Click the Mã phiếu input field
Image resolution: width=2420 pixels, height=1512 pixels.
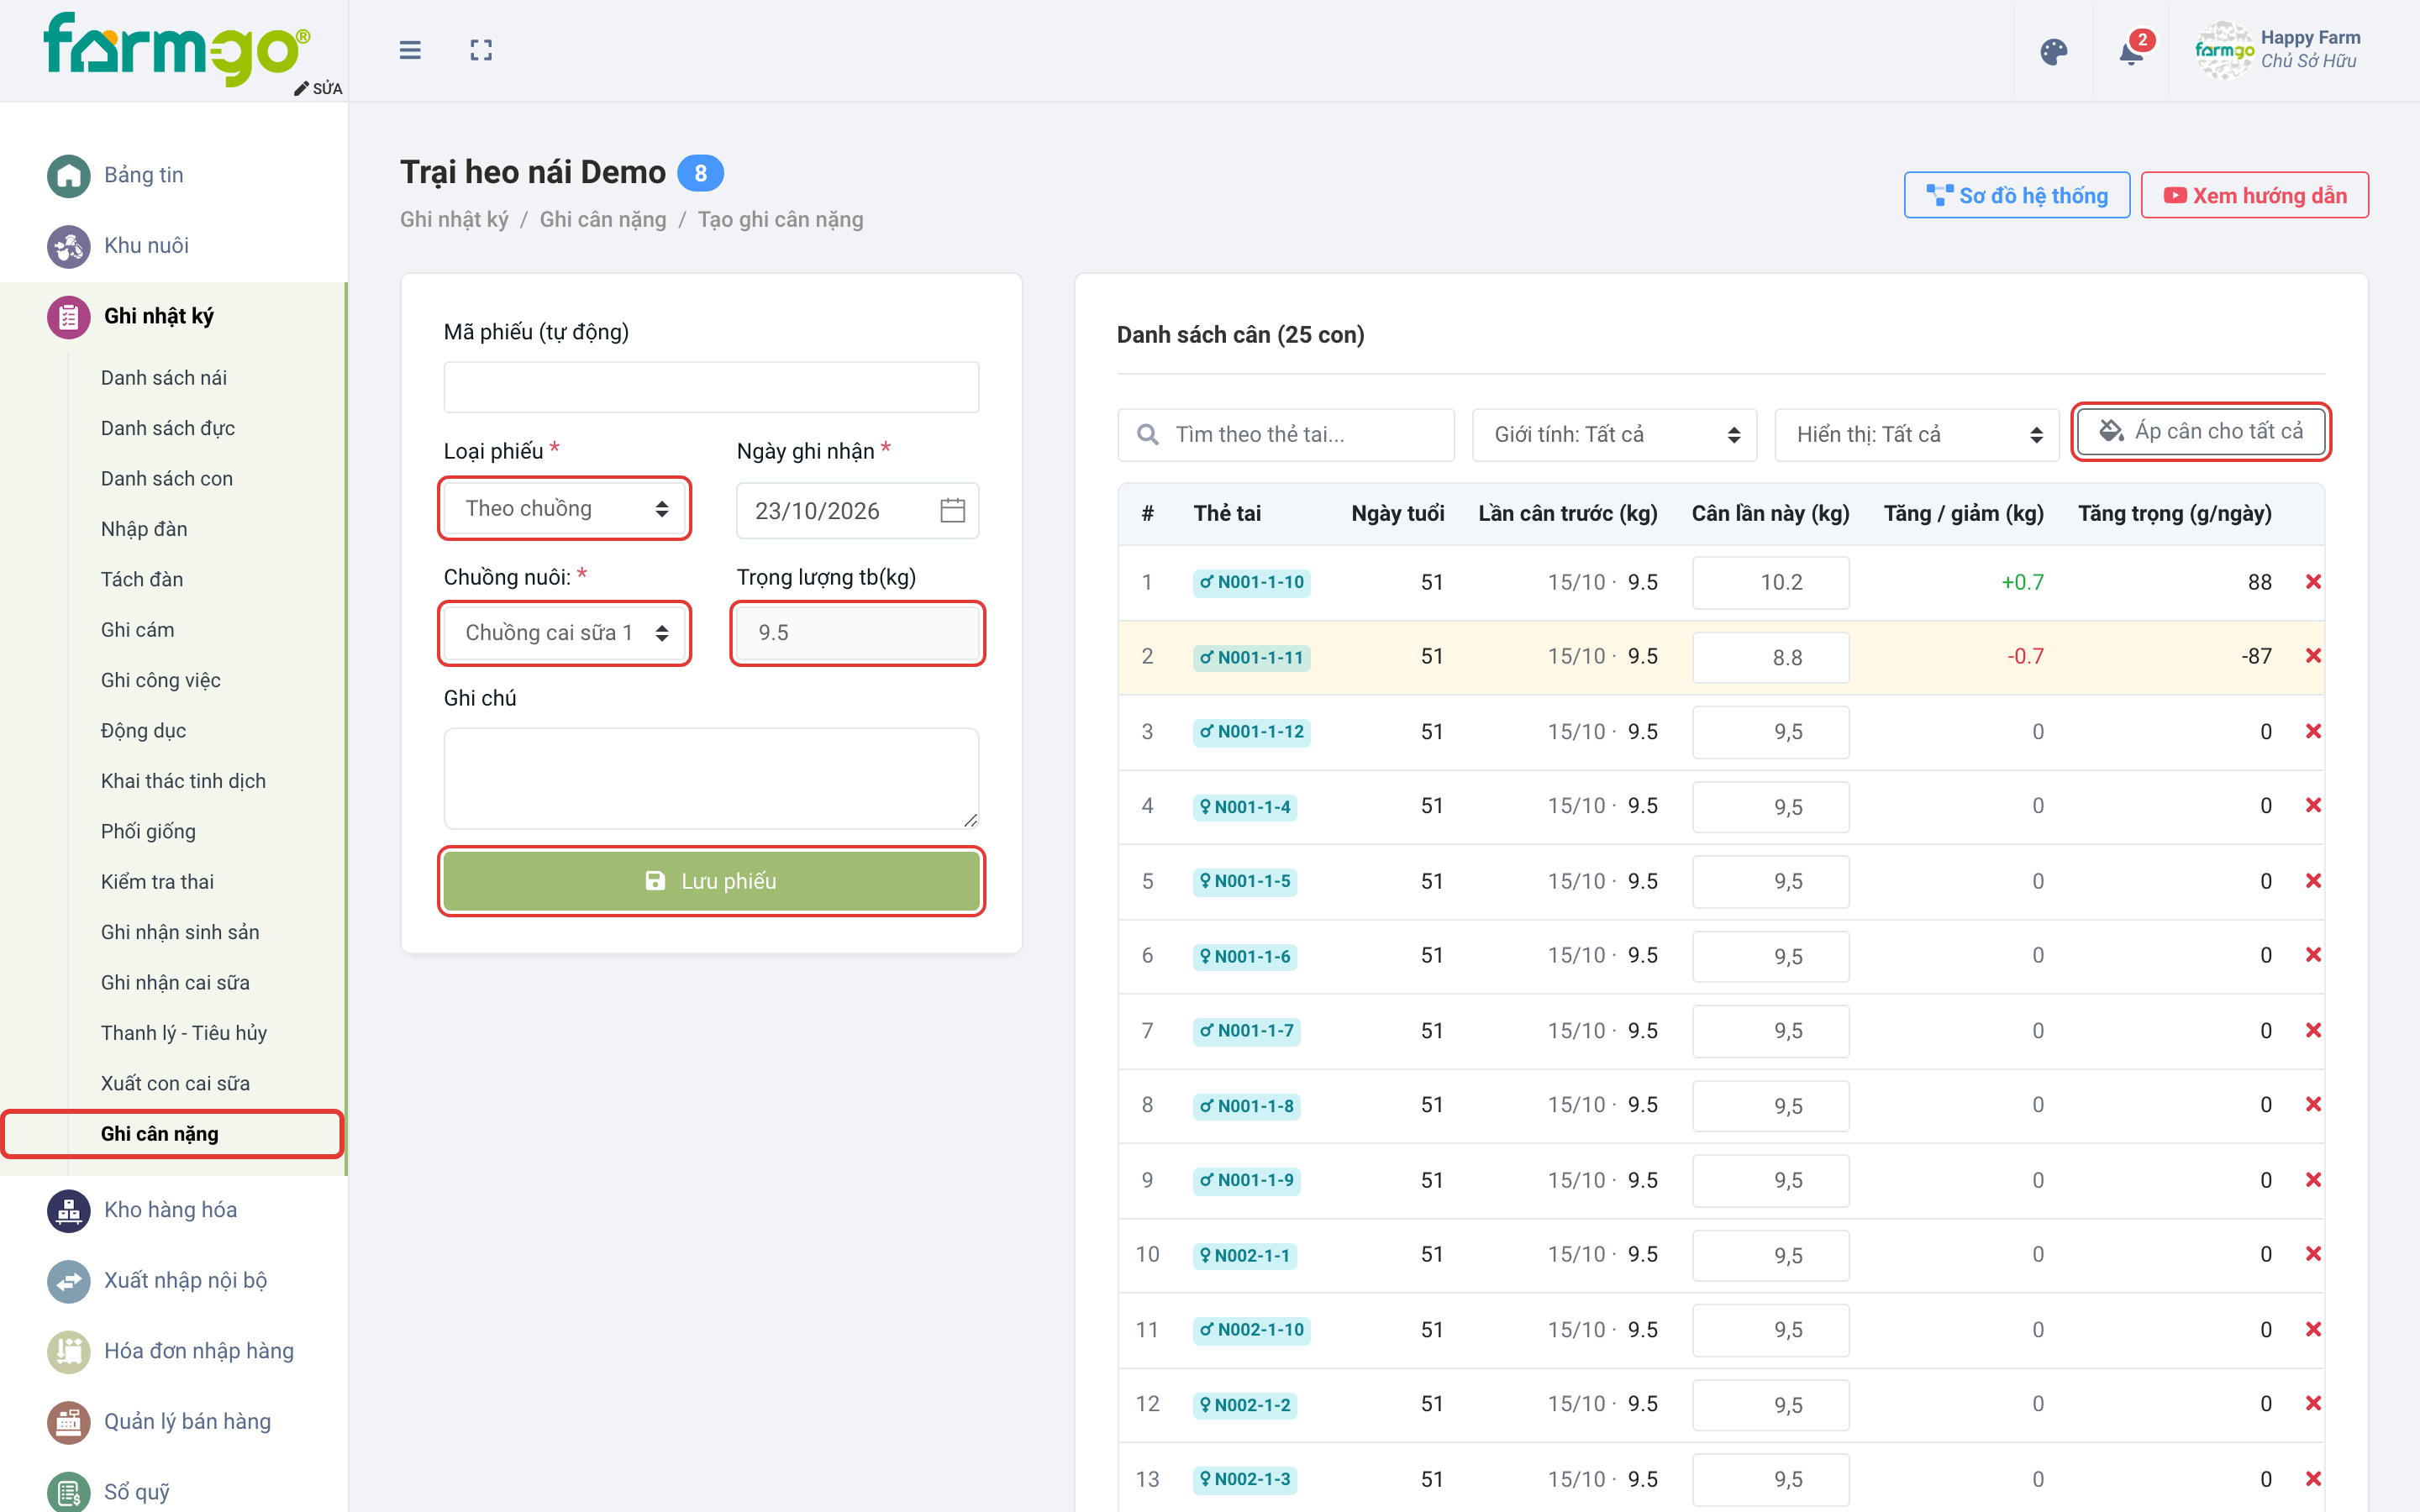(x=711, y=387)
